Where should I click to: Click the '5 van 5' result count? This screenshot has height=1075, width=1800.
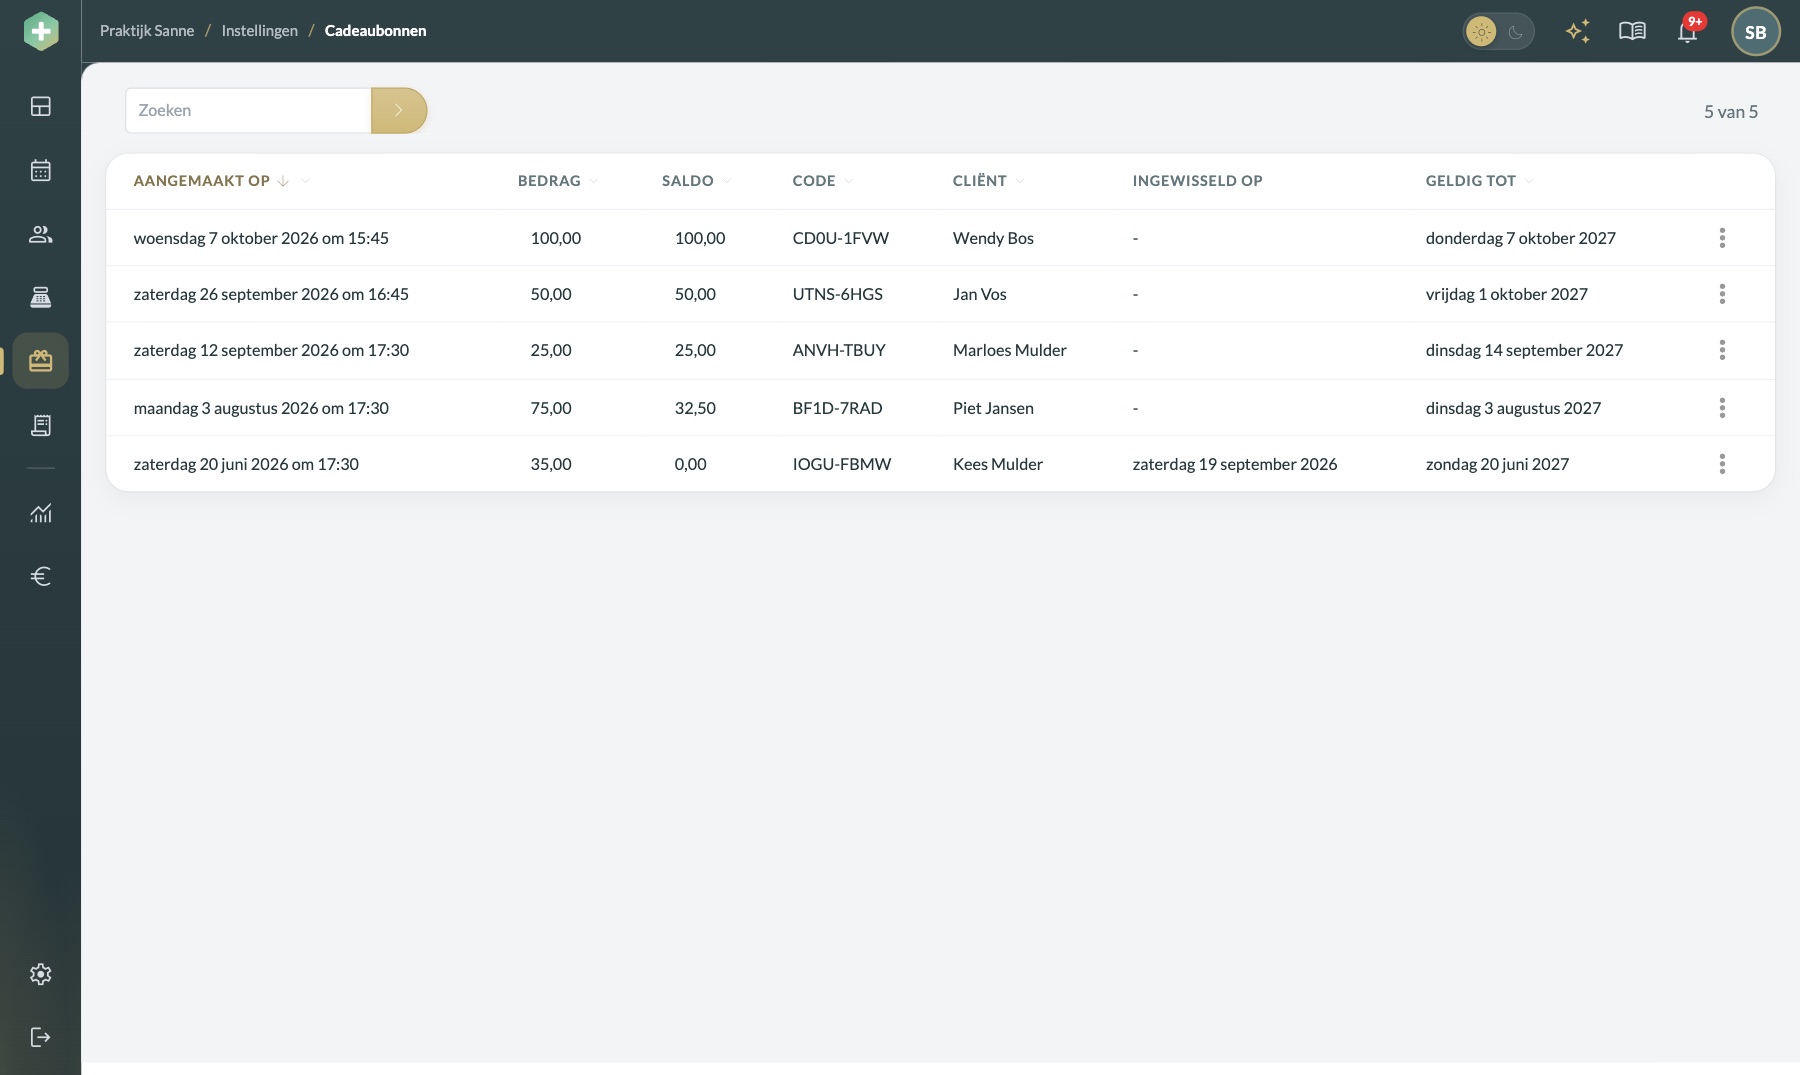[1730, 112]
